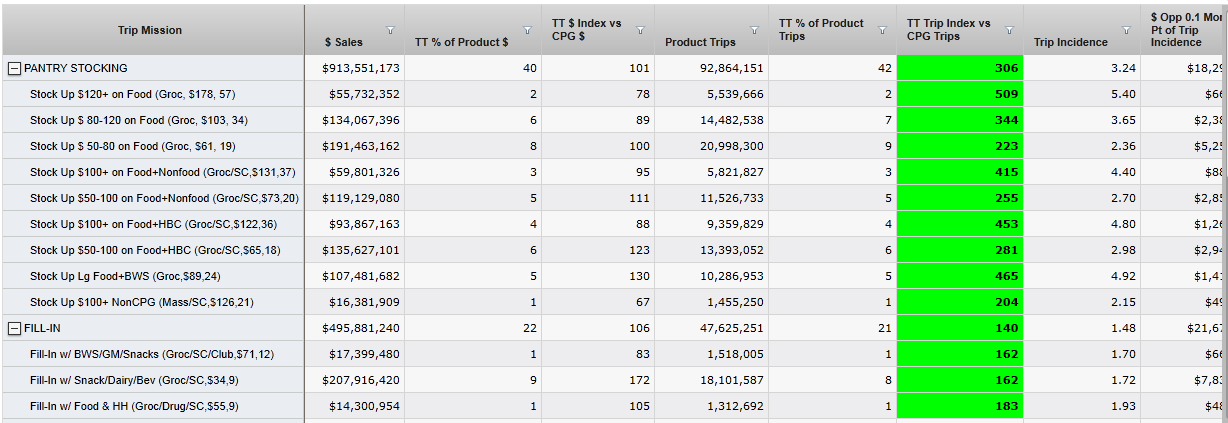The image size is (1228, 423).
Task: Open the Product Trips column filter
Action: pyautogui.click(x=755, y=29)
